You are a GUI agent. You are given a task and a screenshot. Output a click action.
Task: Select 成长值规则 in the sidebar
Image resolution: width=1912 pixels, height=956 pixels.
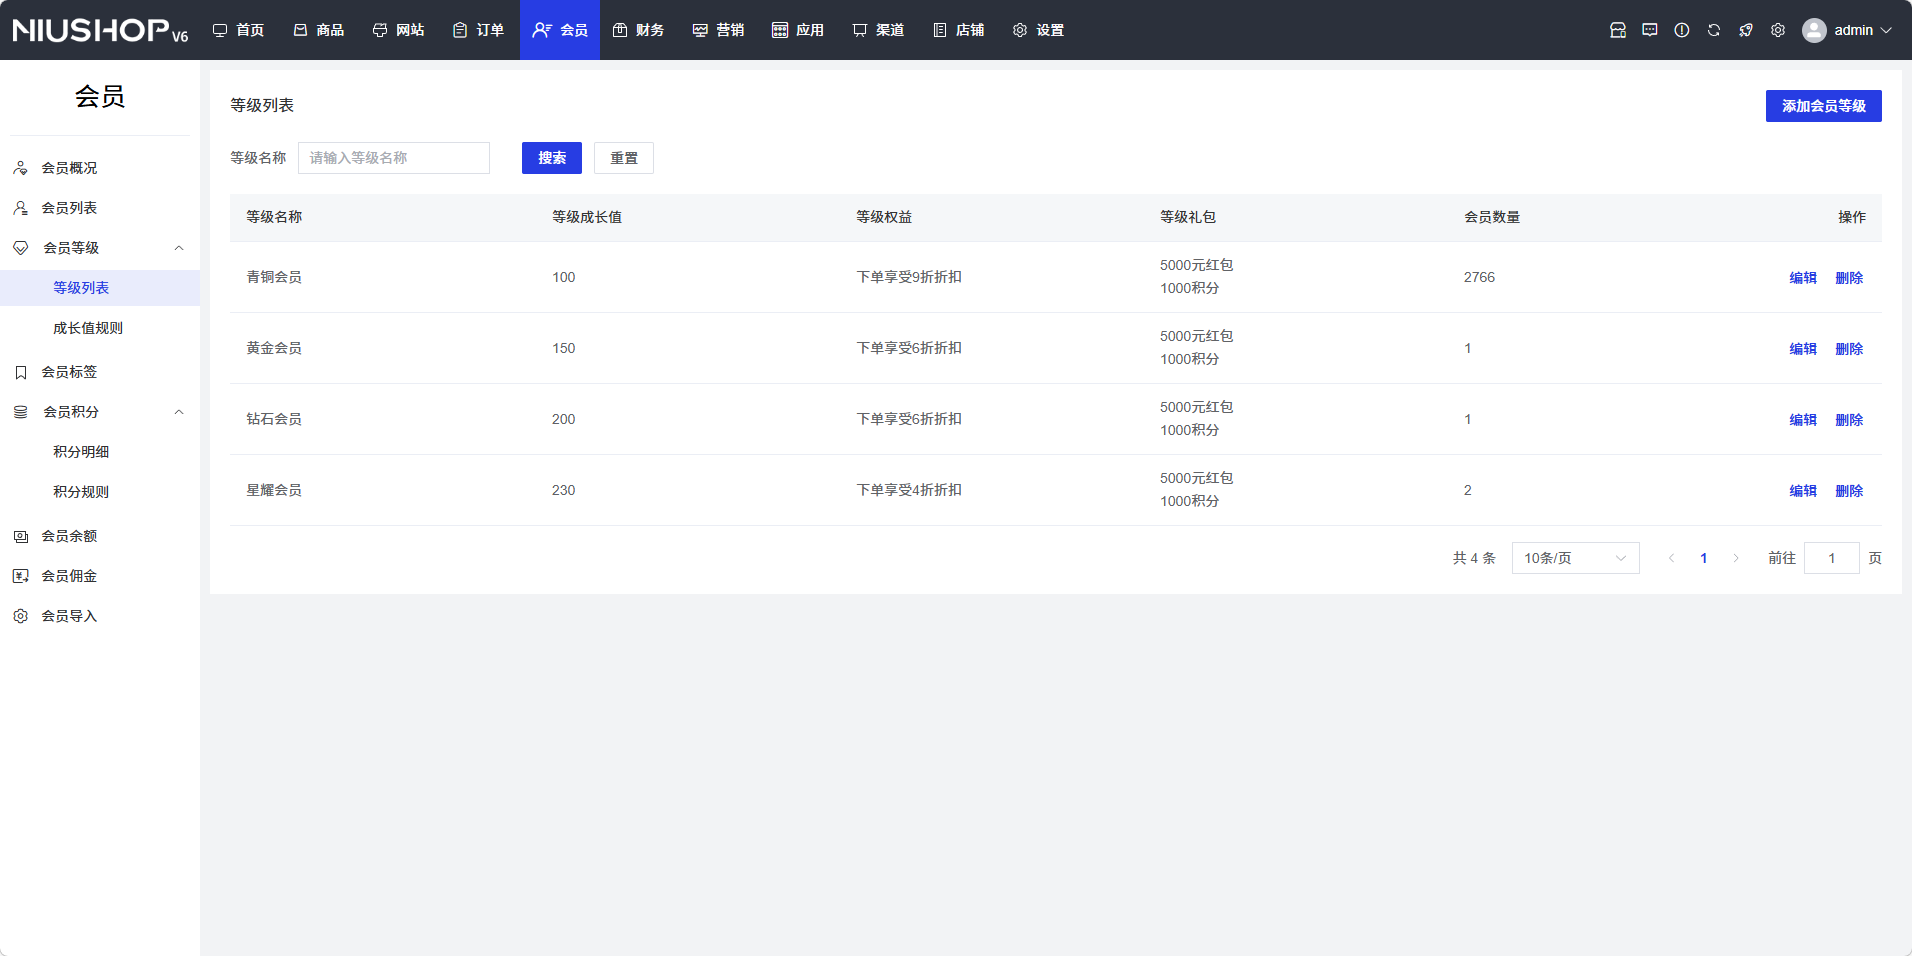pos(88,328)
